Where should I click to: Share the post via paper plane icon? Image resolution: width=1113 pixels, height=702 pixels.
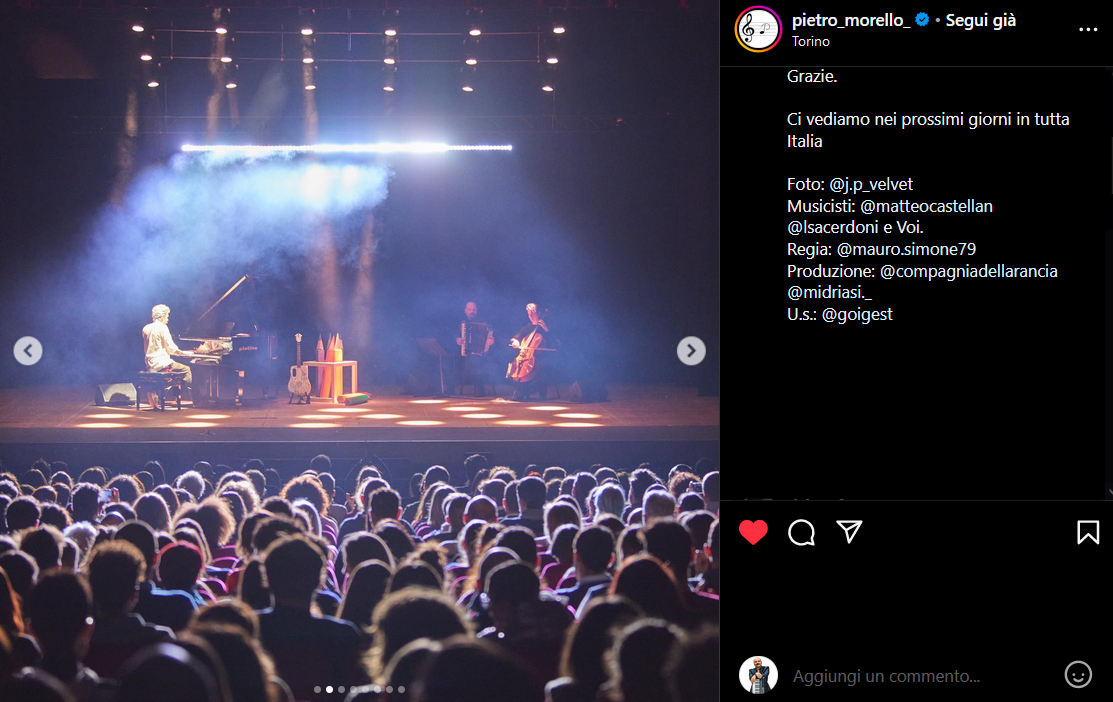coord(849,532)
